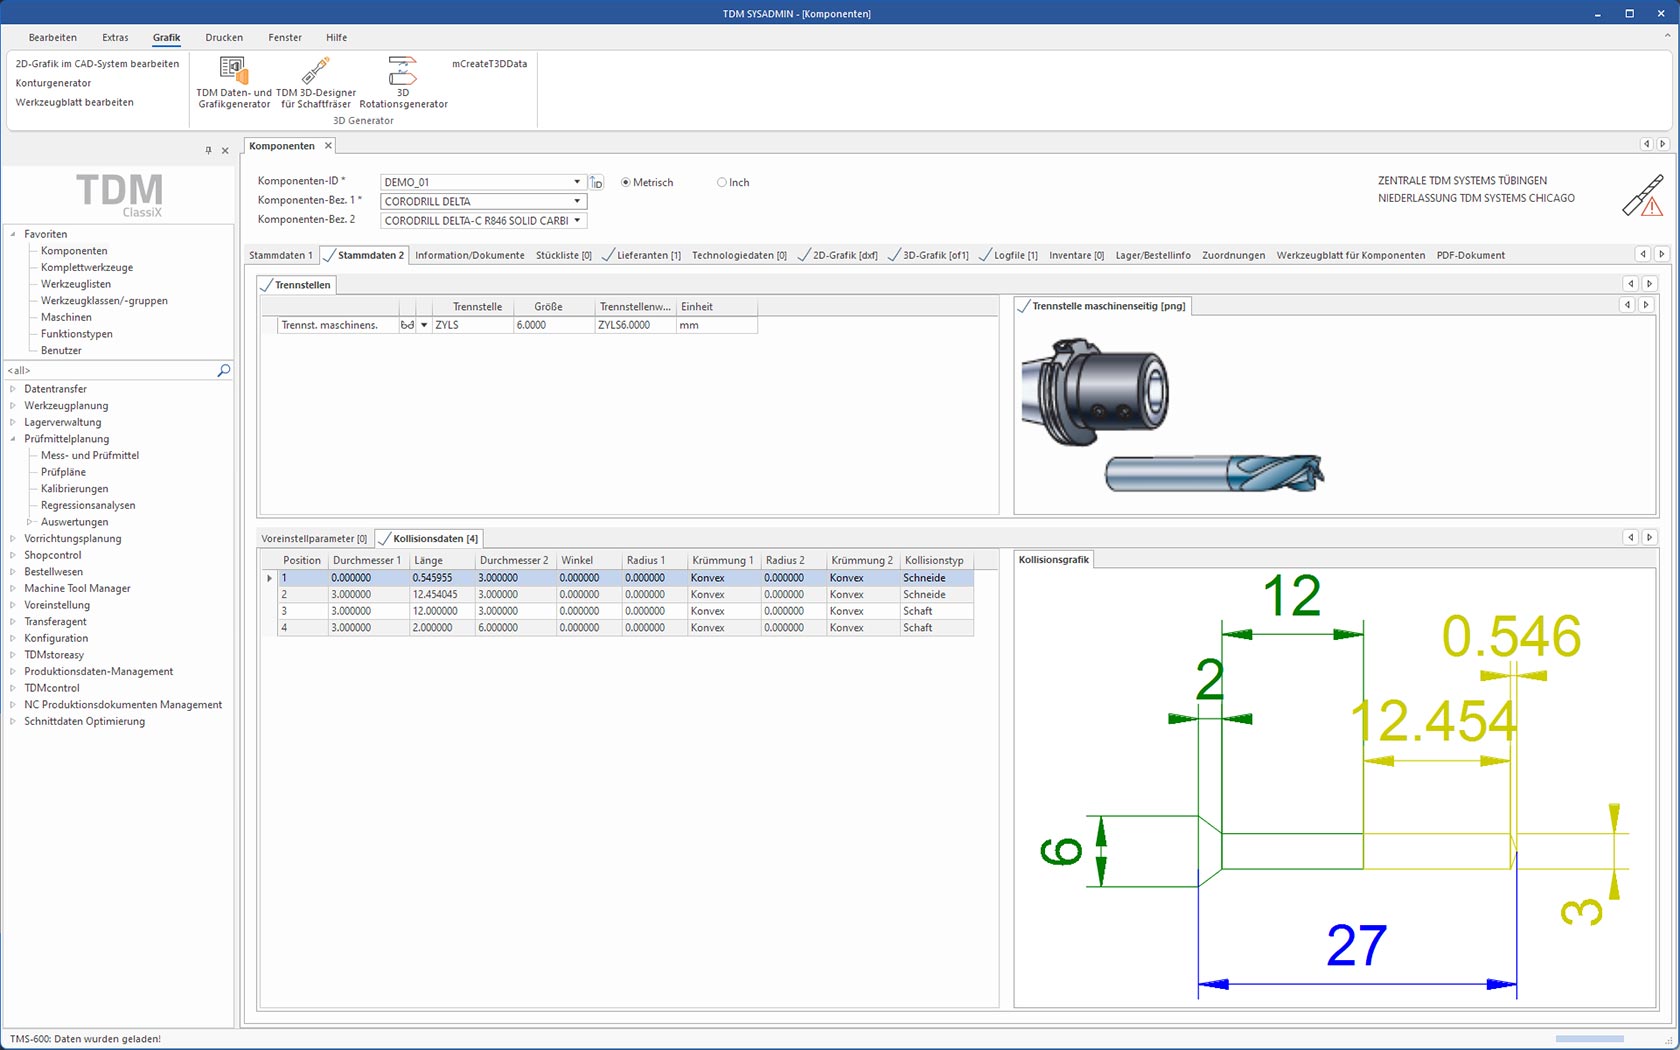The width and height of the screenshot is (1680, 1050).
Task: Click the search magnifier in navigation filter
Action: click(223, 370)
